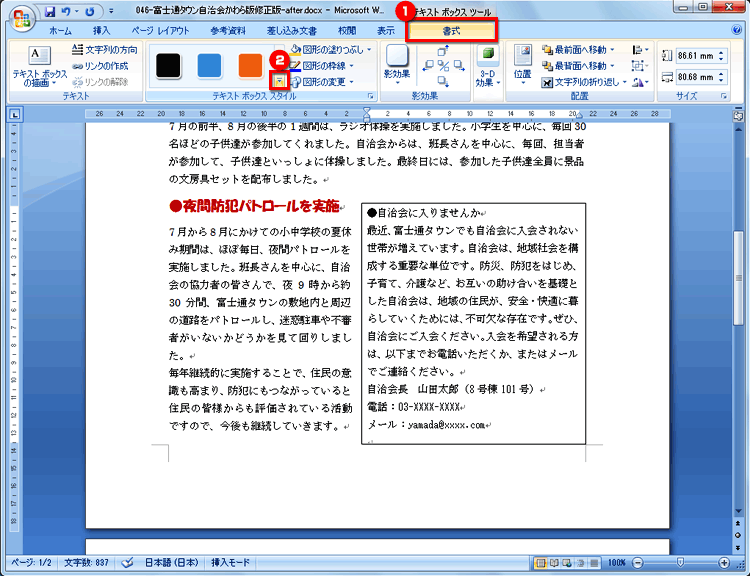
Task: Open 文字列の折り返し wrap dropdown
Action: coord(585,82)
